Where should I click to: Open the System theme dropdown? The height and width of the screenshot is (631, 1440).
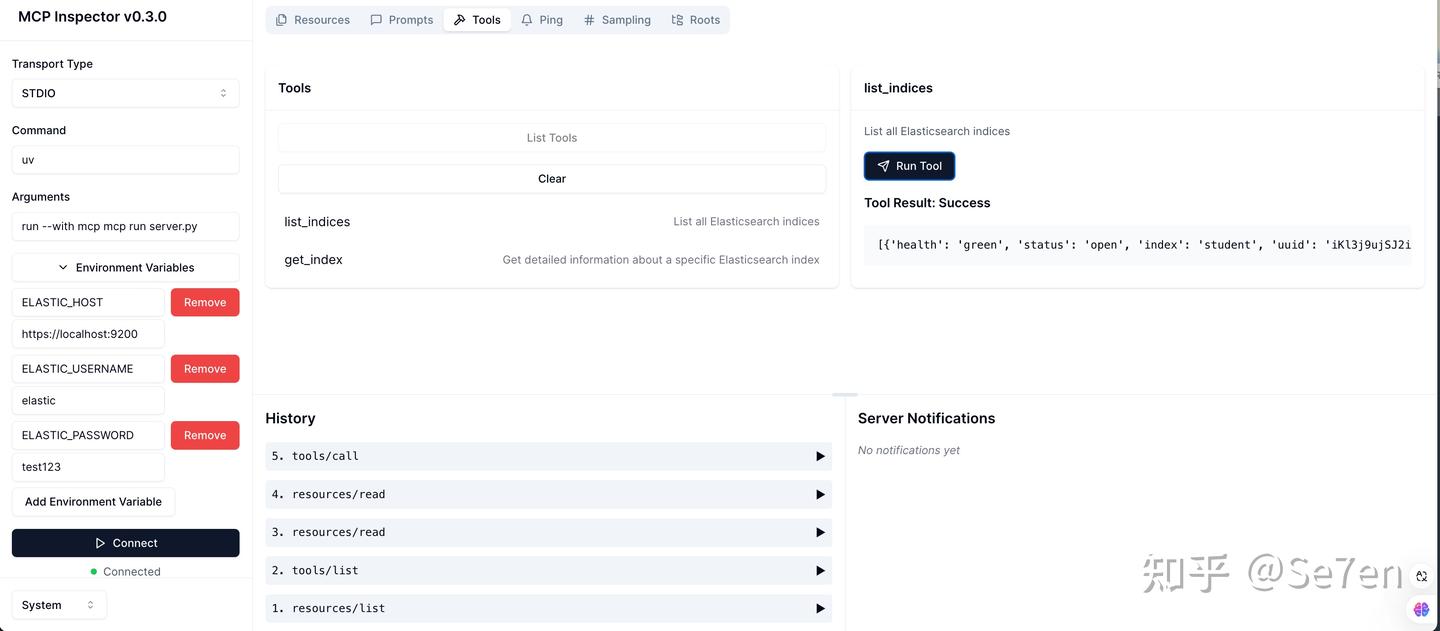click(x=59, y=604)
